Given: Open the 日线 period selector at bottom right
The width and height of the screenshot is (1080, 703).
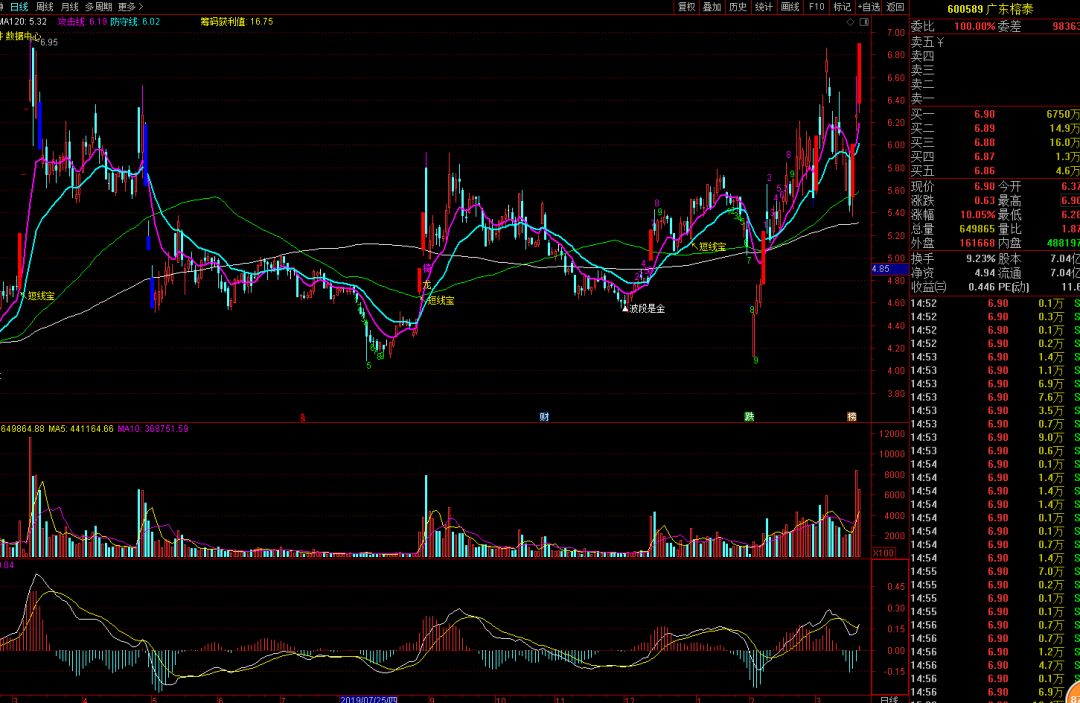Looking at the screenshot, I should [888, 699].
